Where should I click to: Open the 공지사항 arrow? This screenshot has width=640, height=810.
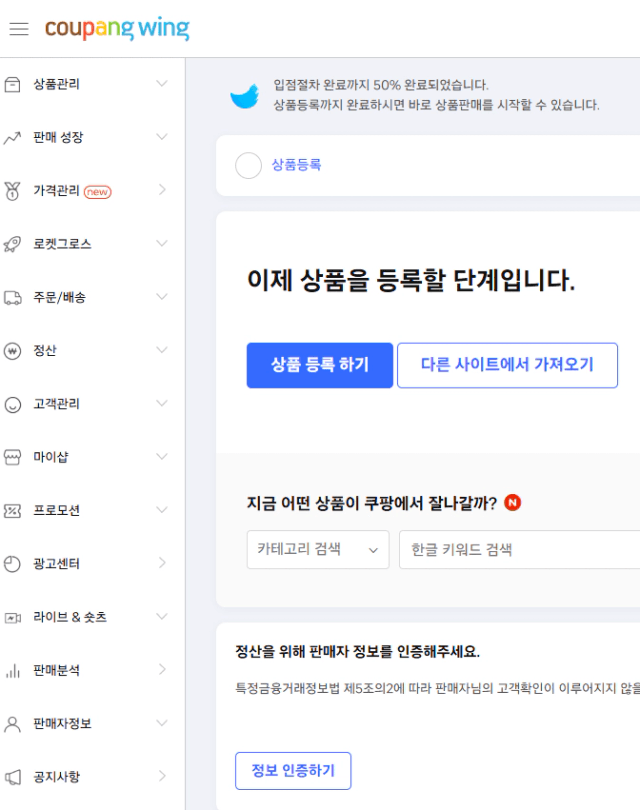[162, 776]
